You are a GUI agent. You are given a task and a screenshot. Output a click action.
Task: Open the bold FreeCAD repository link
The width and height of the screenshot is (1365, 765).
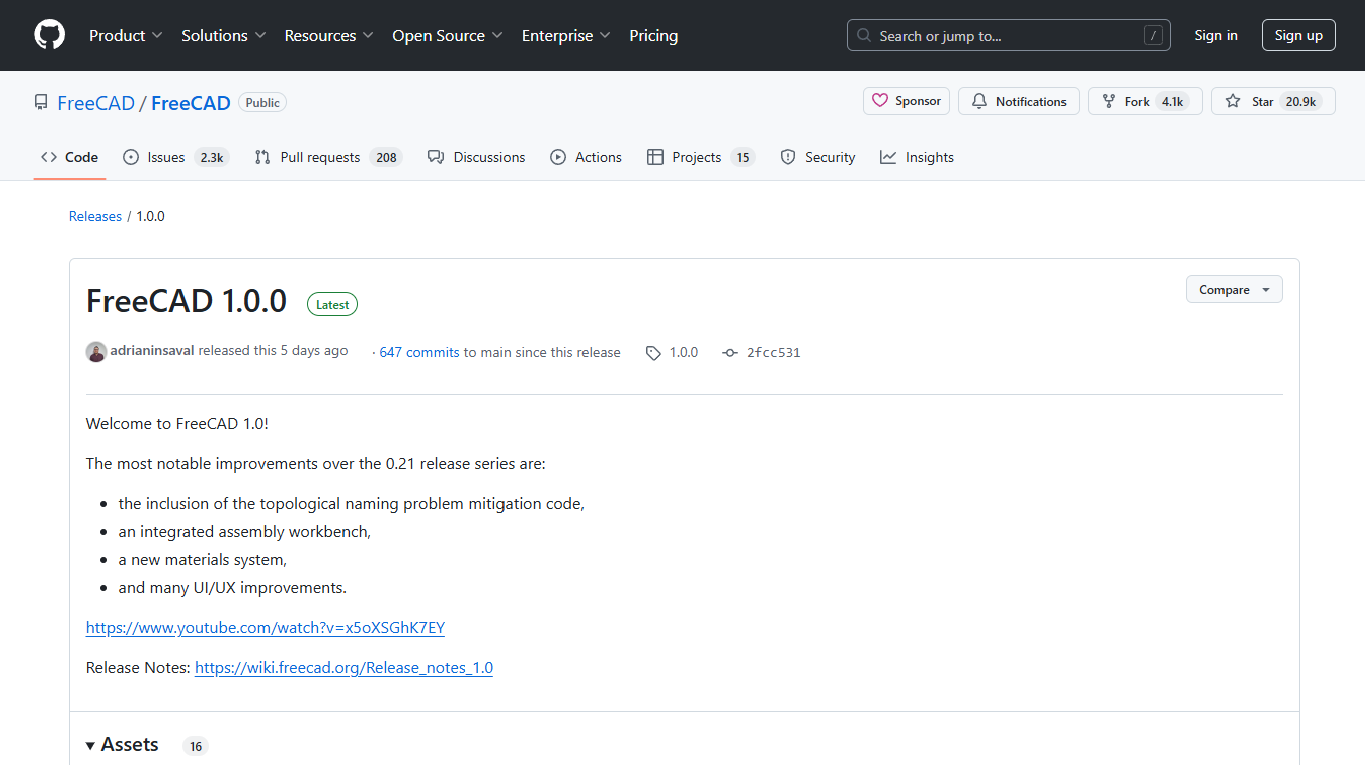pos(191,103)
